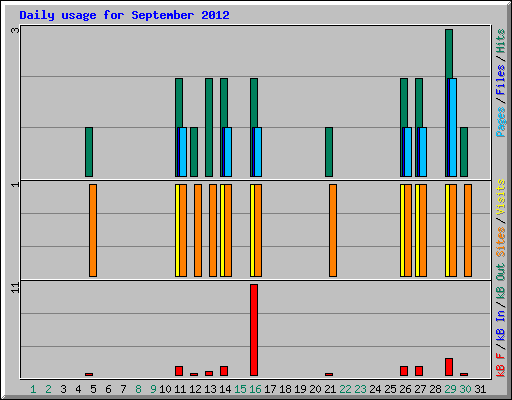
Task: Click the green Hits bar for day 21
Action: (329, 152)
